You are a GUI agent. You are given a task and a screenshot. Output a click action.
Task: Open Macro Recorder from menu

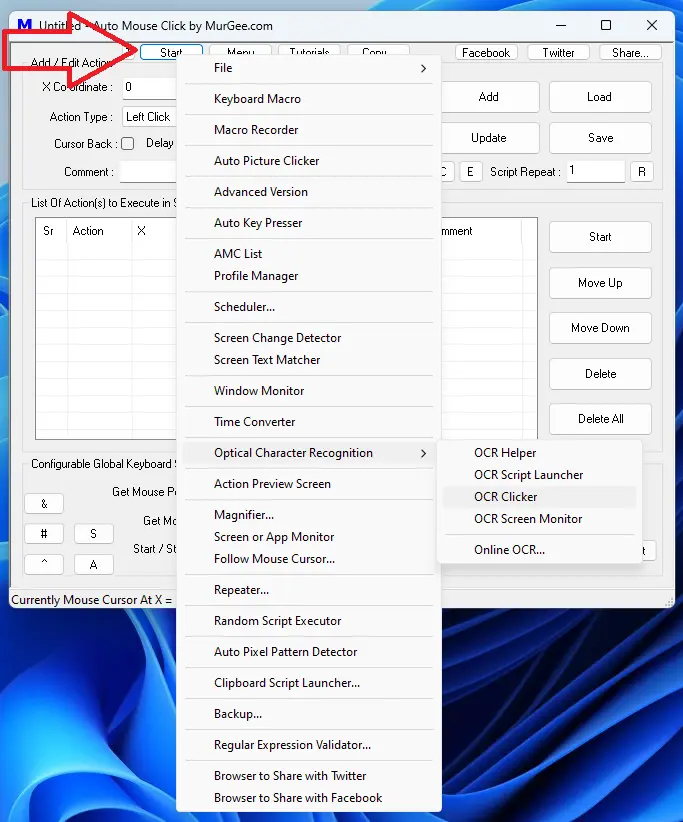pyautogui.click(x=309, y=130)
